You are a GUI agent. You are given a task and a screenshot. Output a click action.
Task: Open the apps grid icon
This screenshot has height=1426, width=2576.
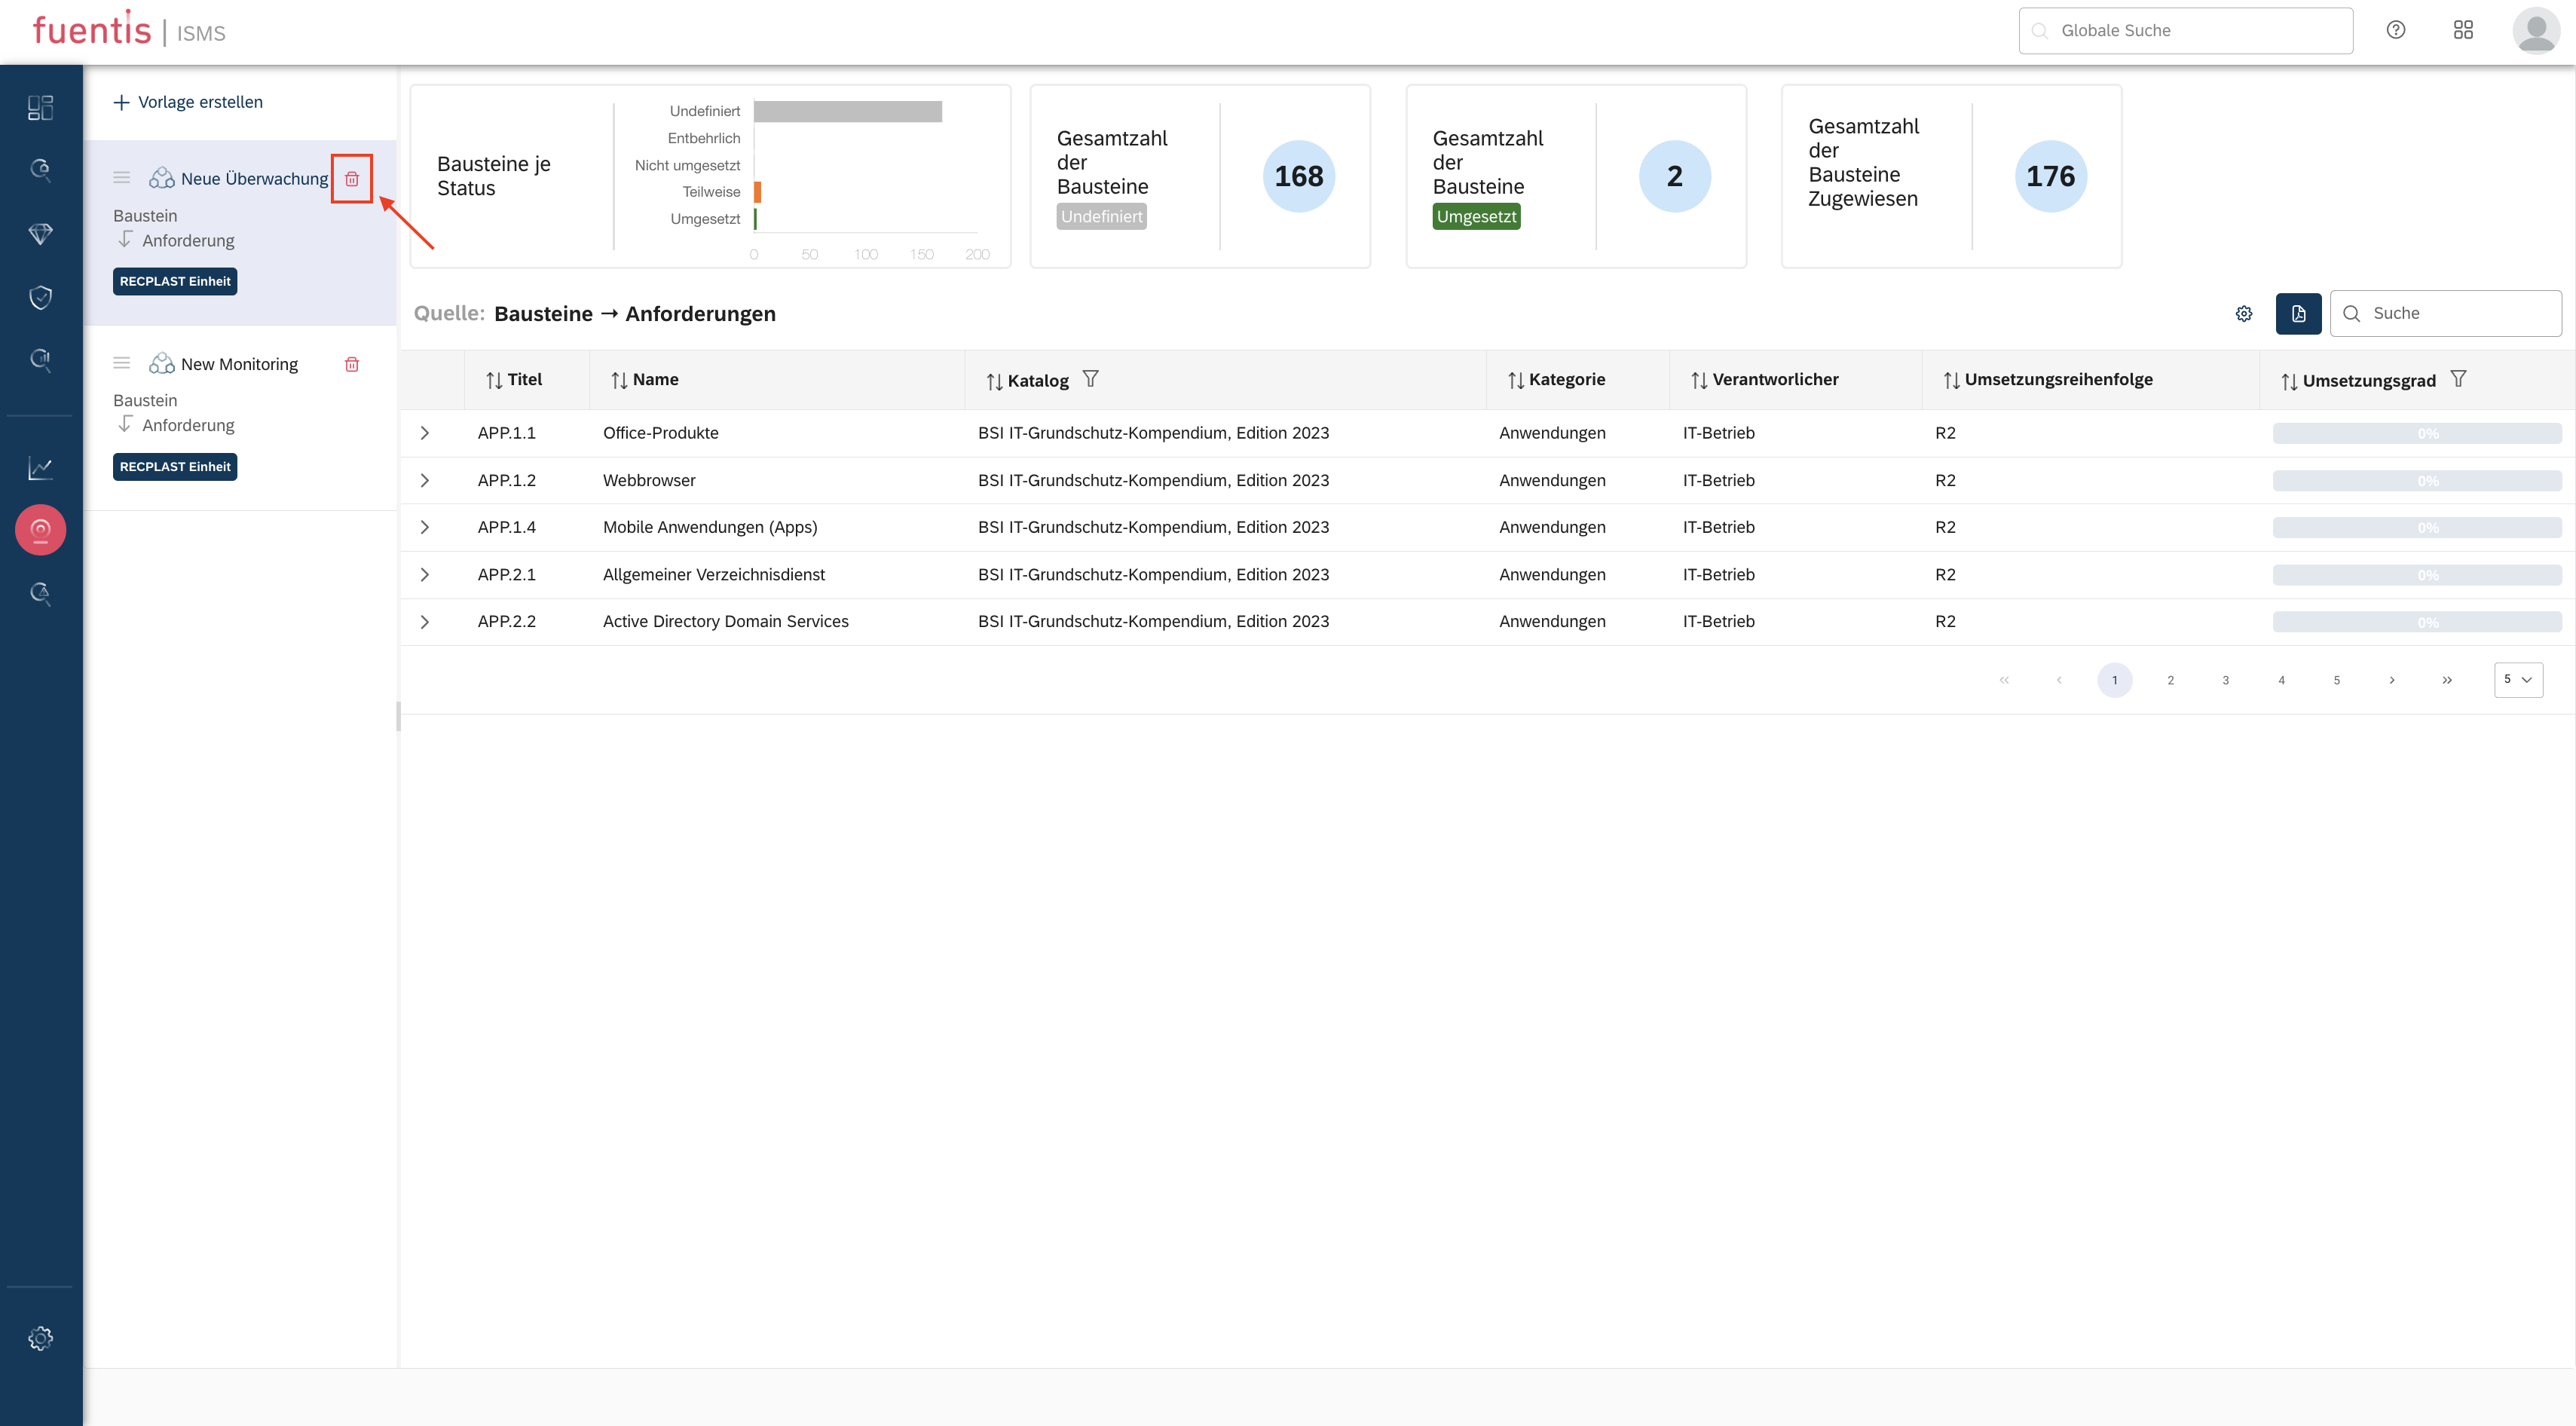point(2463,30)
